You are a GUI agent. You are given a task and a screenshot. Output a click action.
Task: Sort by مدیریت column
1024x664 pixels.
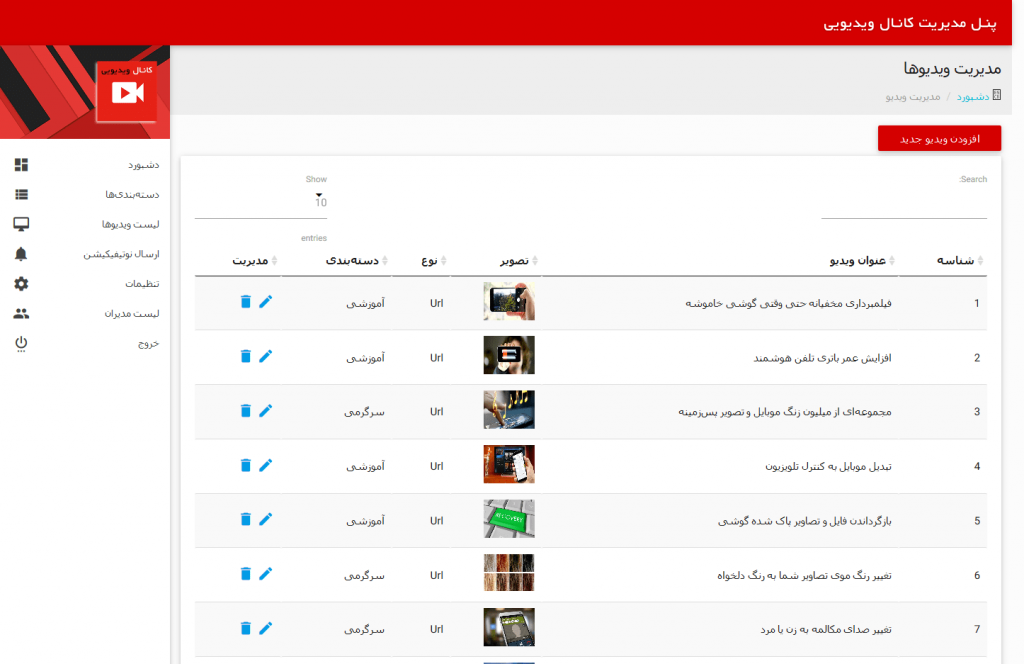click(255, 261)
